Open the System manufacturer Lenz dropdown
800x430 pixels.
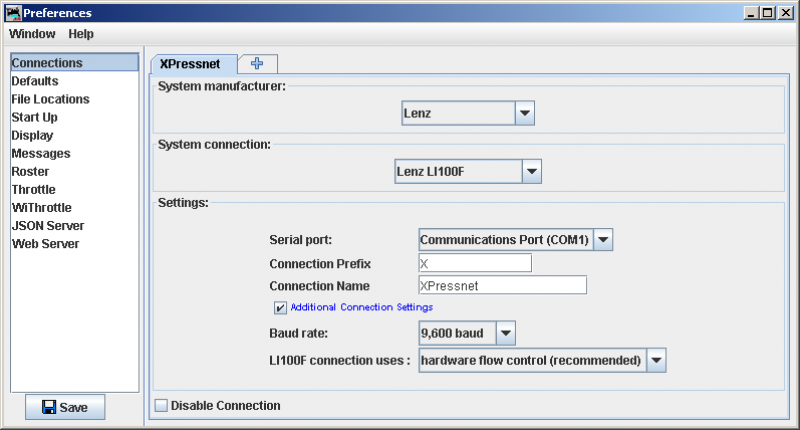(x=468, y=113)
